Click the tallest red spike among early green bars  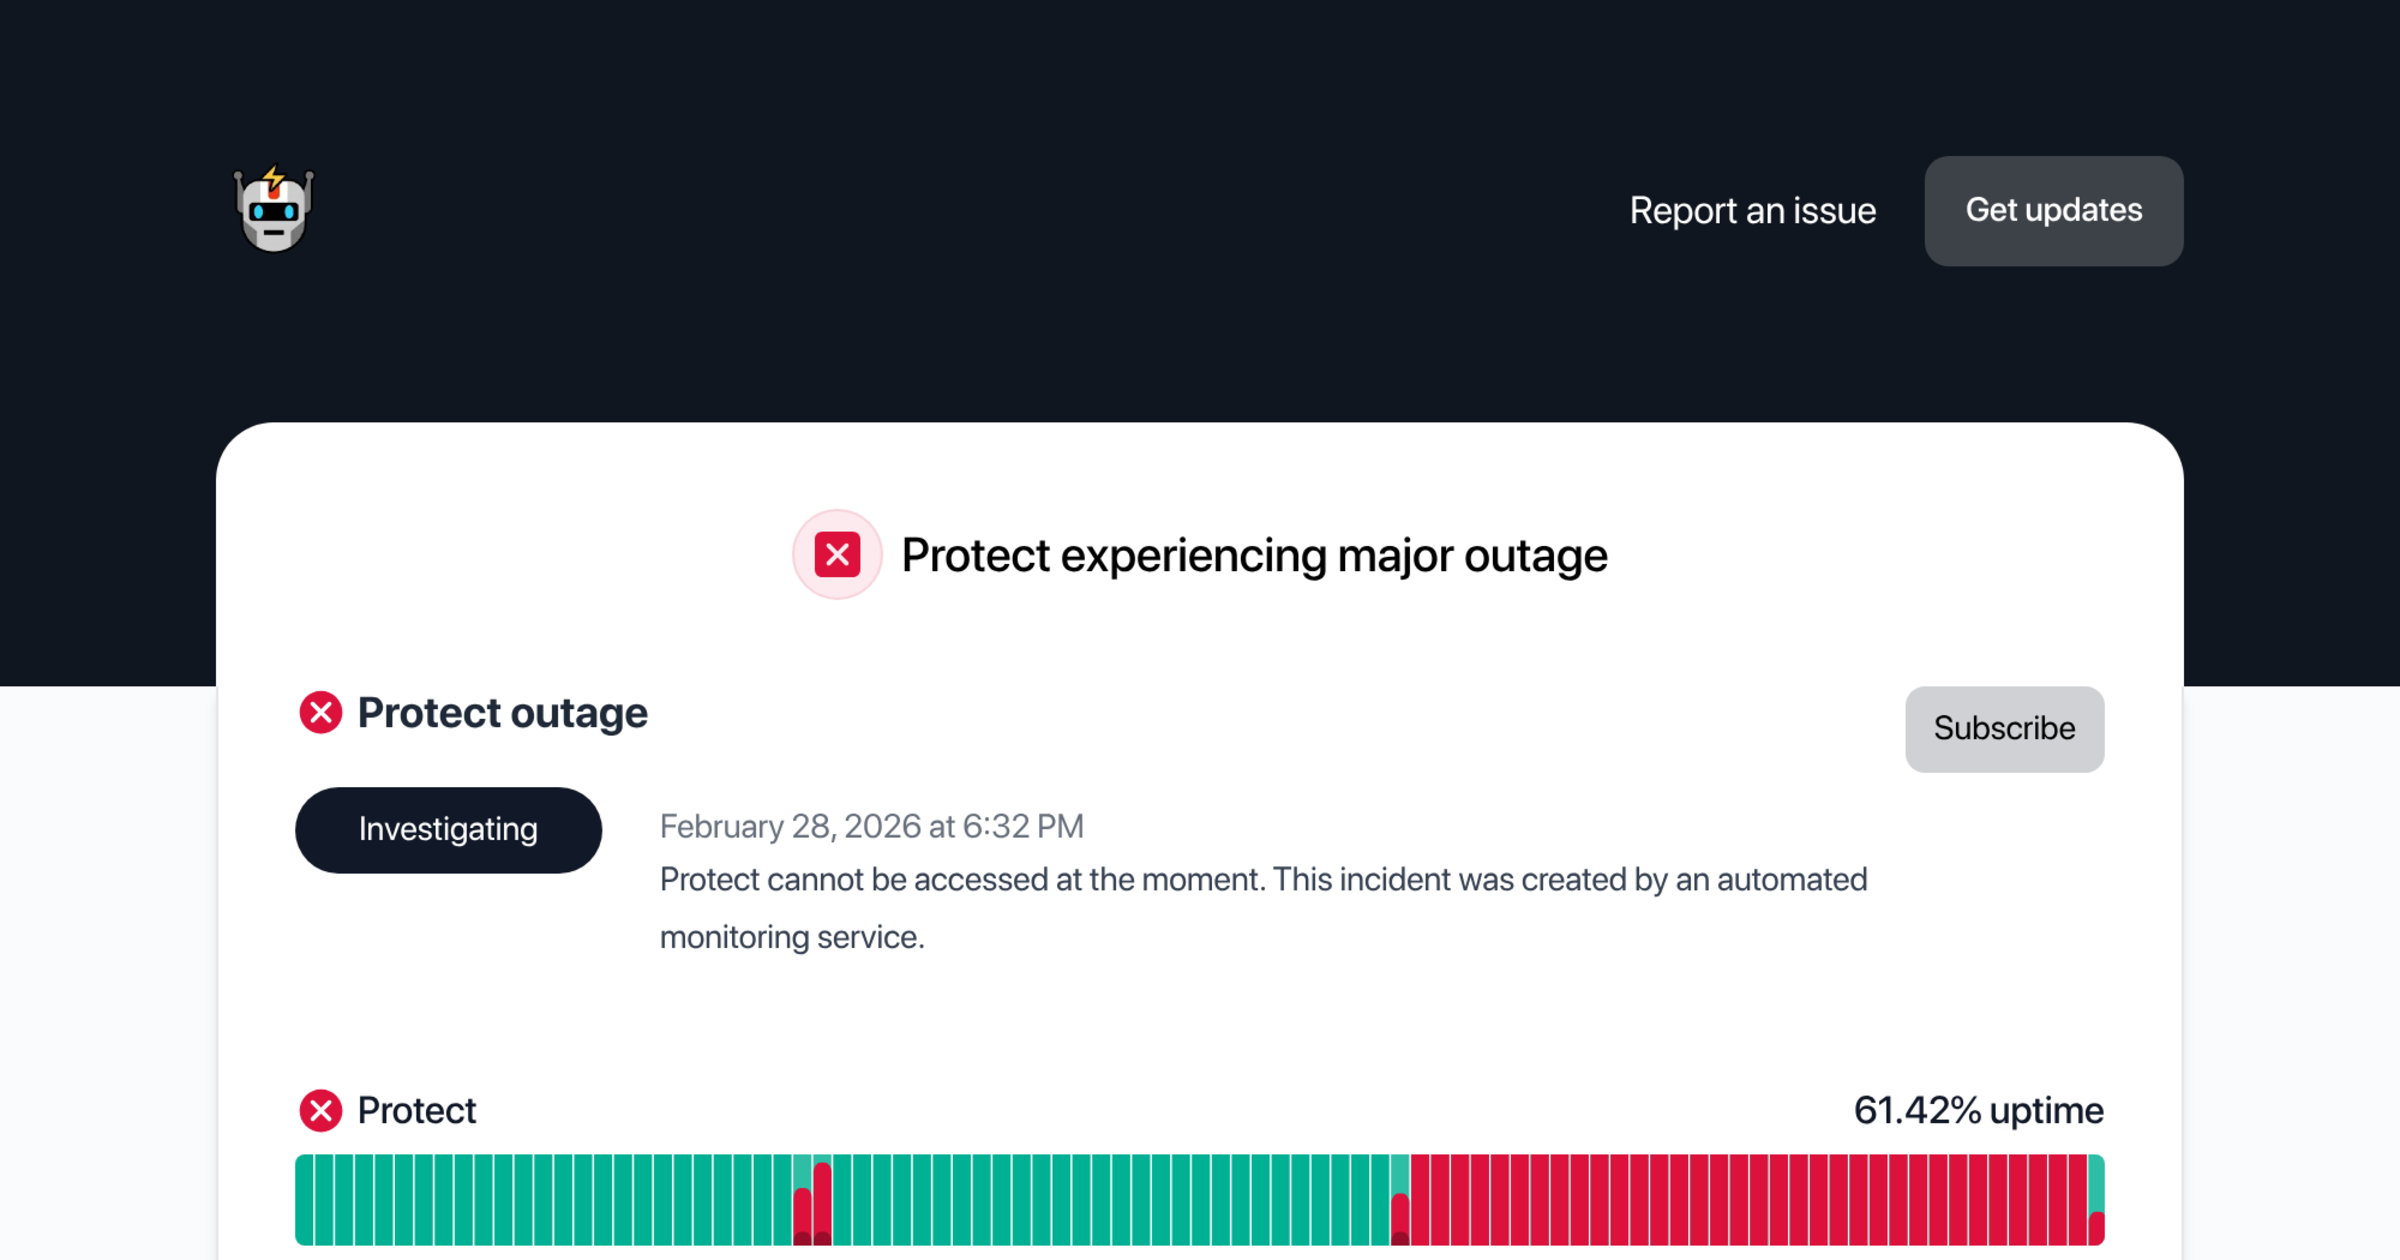(822, 1205)
